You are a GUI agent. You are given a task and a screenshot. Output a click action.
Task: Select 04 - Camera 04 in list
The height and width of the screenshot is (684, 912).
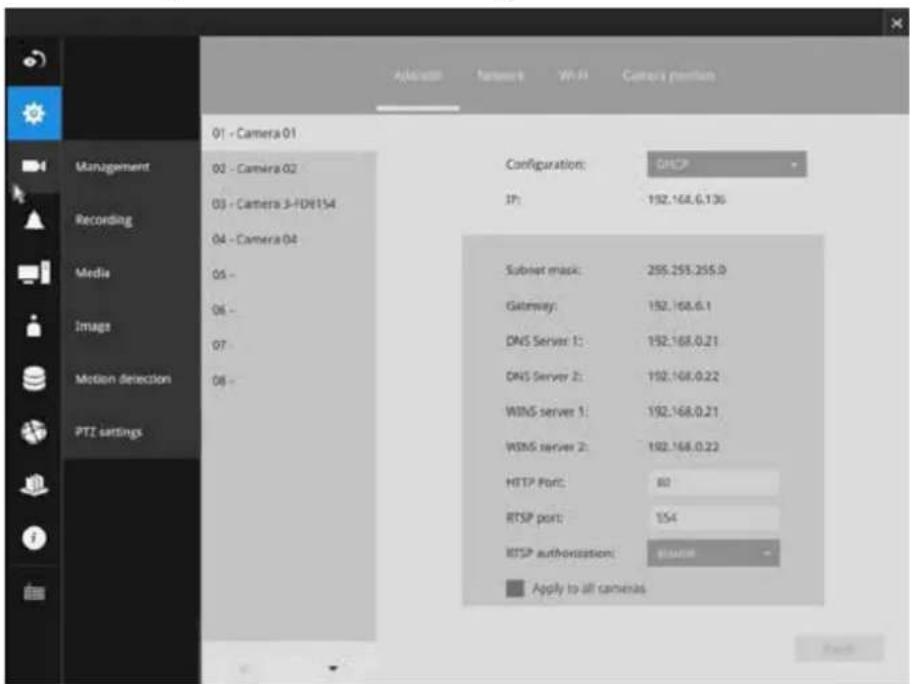click(289, 239)
